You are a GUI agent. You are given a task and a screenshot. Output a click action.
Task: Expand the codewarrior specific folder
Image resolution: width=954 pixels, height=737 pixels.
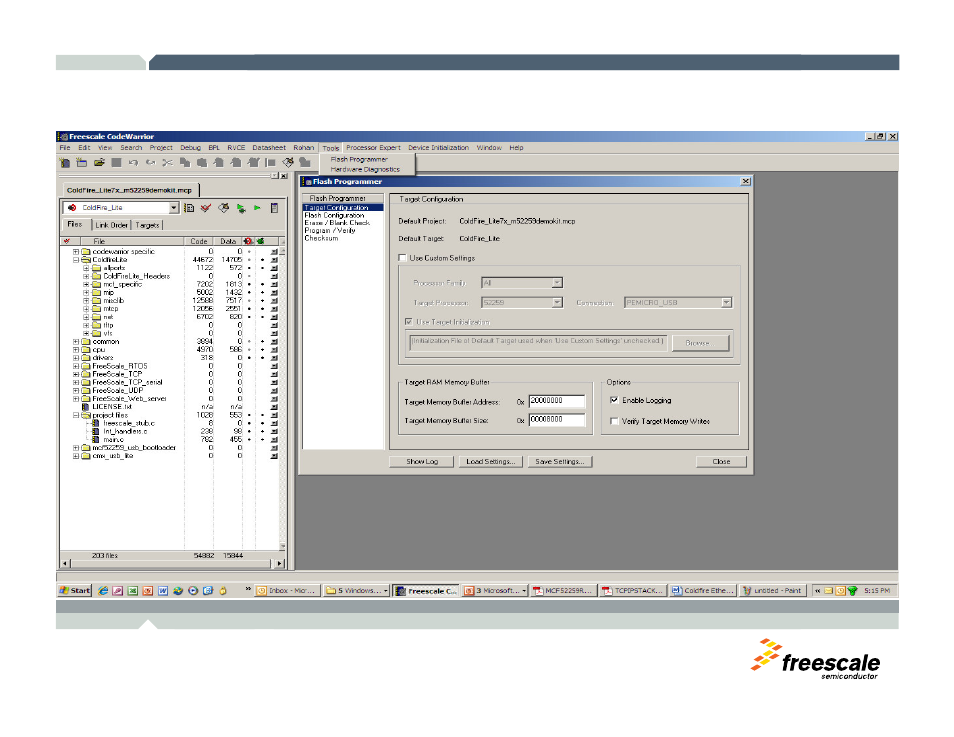[x=76, y=251]
